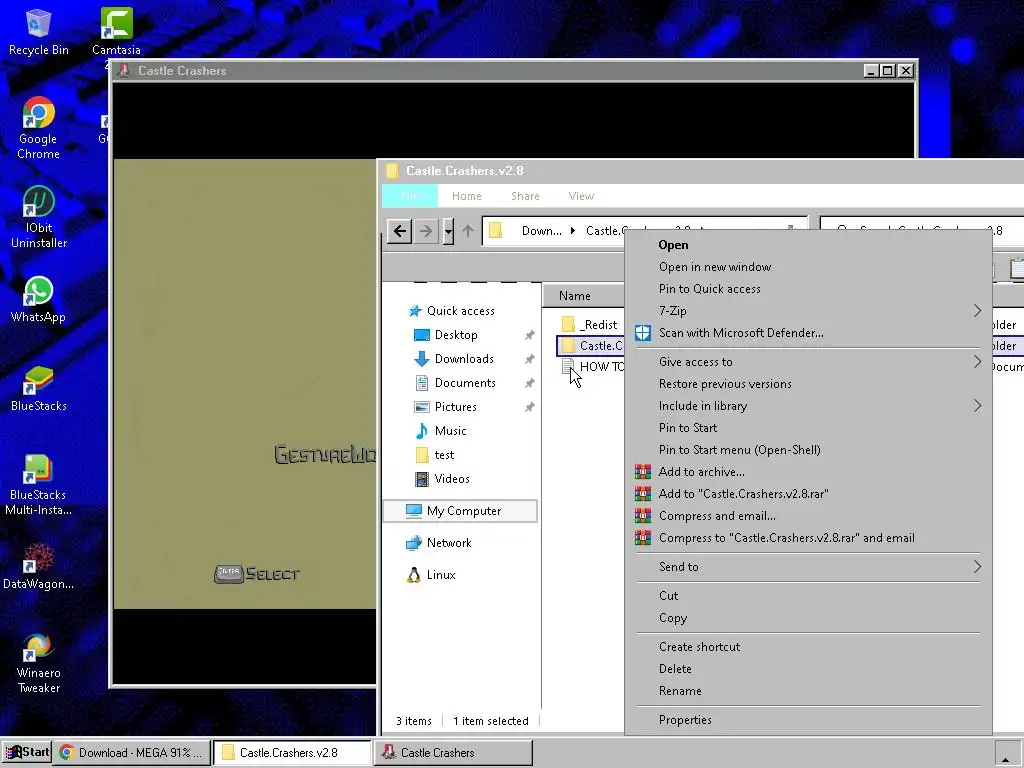Open DataWagon desktop shortcut
The width and height of the screenshot is (1024, 768).
point(39,566)
